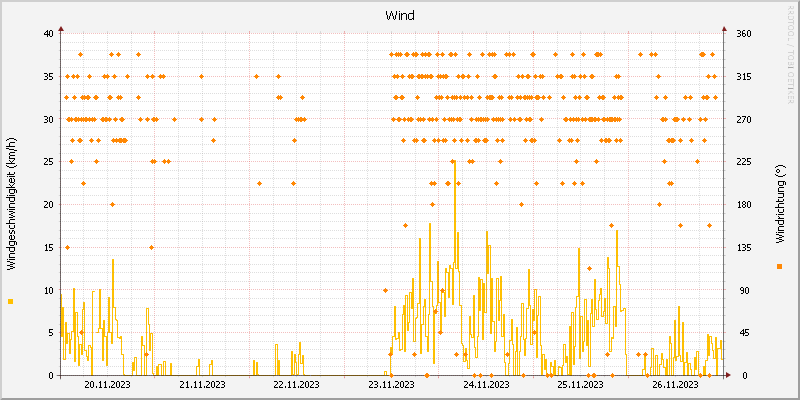The width and height of the screenshot is (800, 400).
Task: Click left axis value 25
Action: [x=48, y=162]
